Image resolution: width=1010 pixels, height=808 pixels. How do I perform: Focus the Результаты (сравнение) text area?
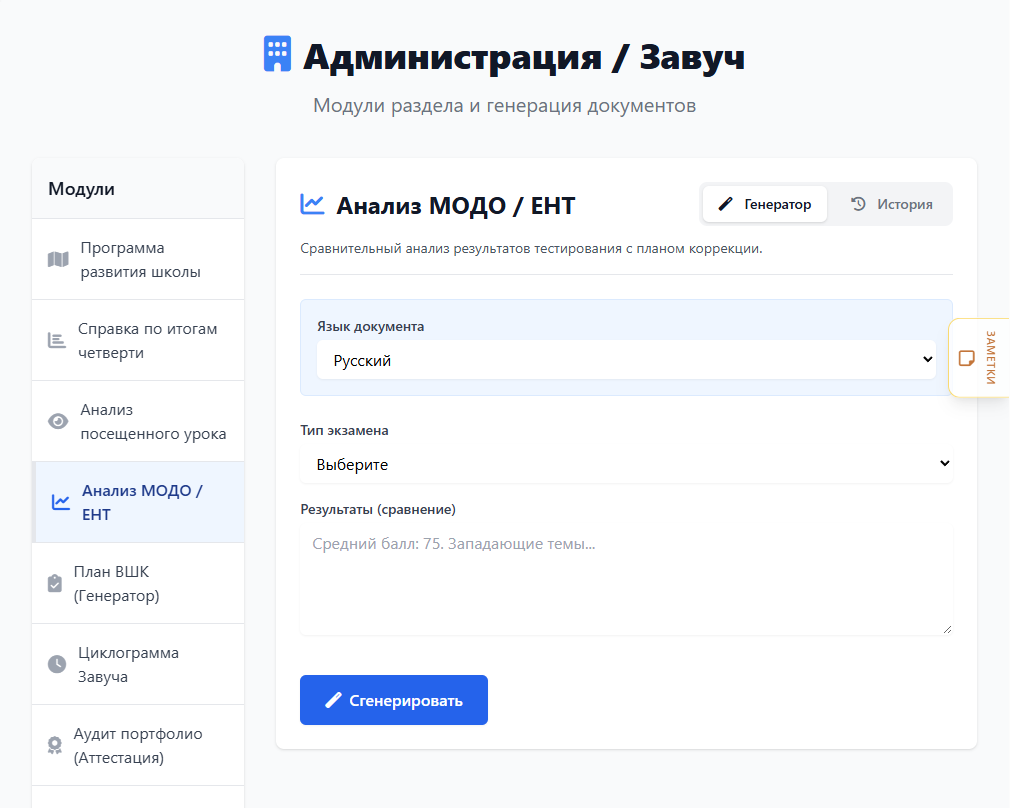pyautogui.click(x=626, y=579)
